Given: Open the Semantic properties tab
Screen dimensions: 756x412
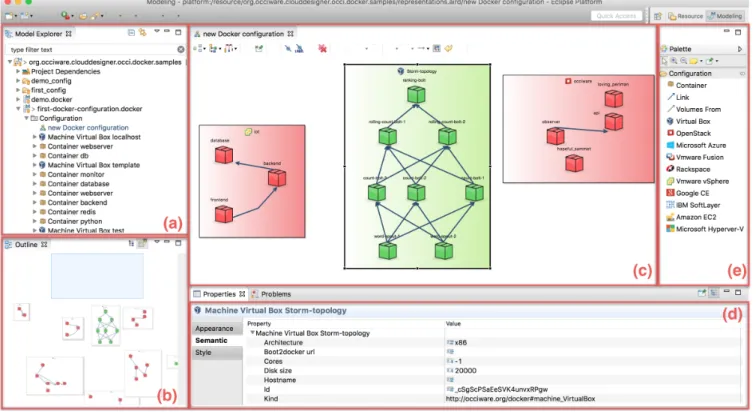Looking at the screenshot, I should click(x=217, y=340).
